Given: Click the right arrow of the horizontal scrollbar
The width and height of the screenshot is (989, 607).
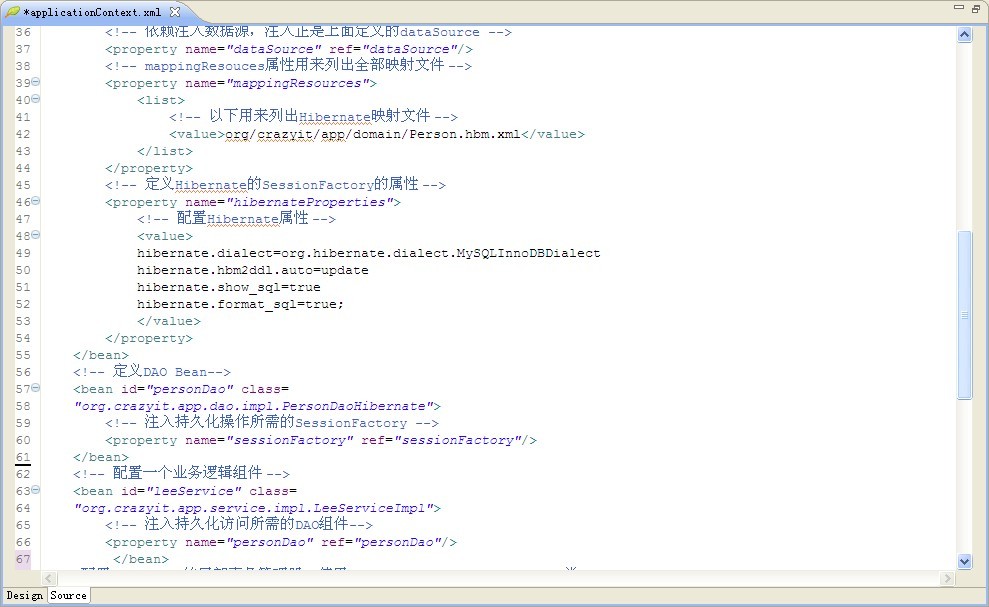Looking at the screenshot, I should (x=947, y=577).
